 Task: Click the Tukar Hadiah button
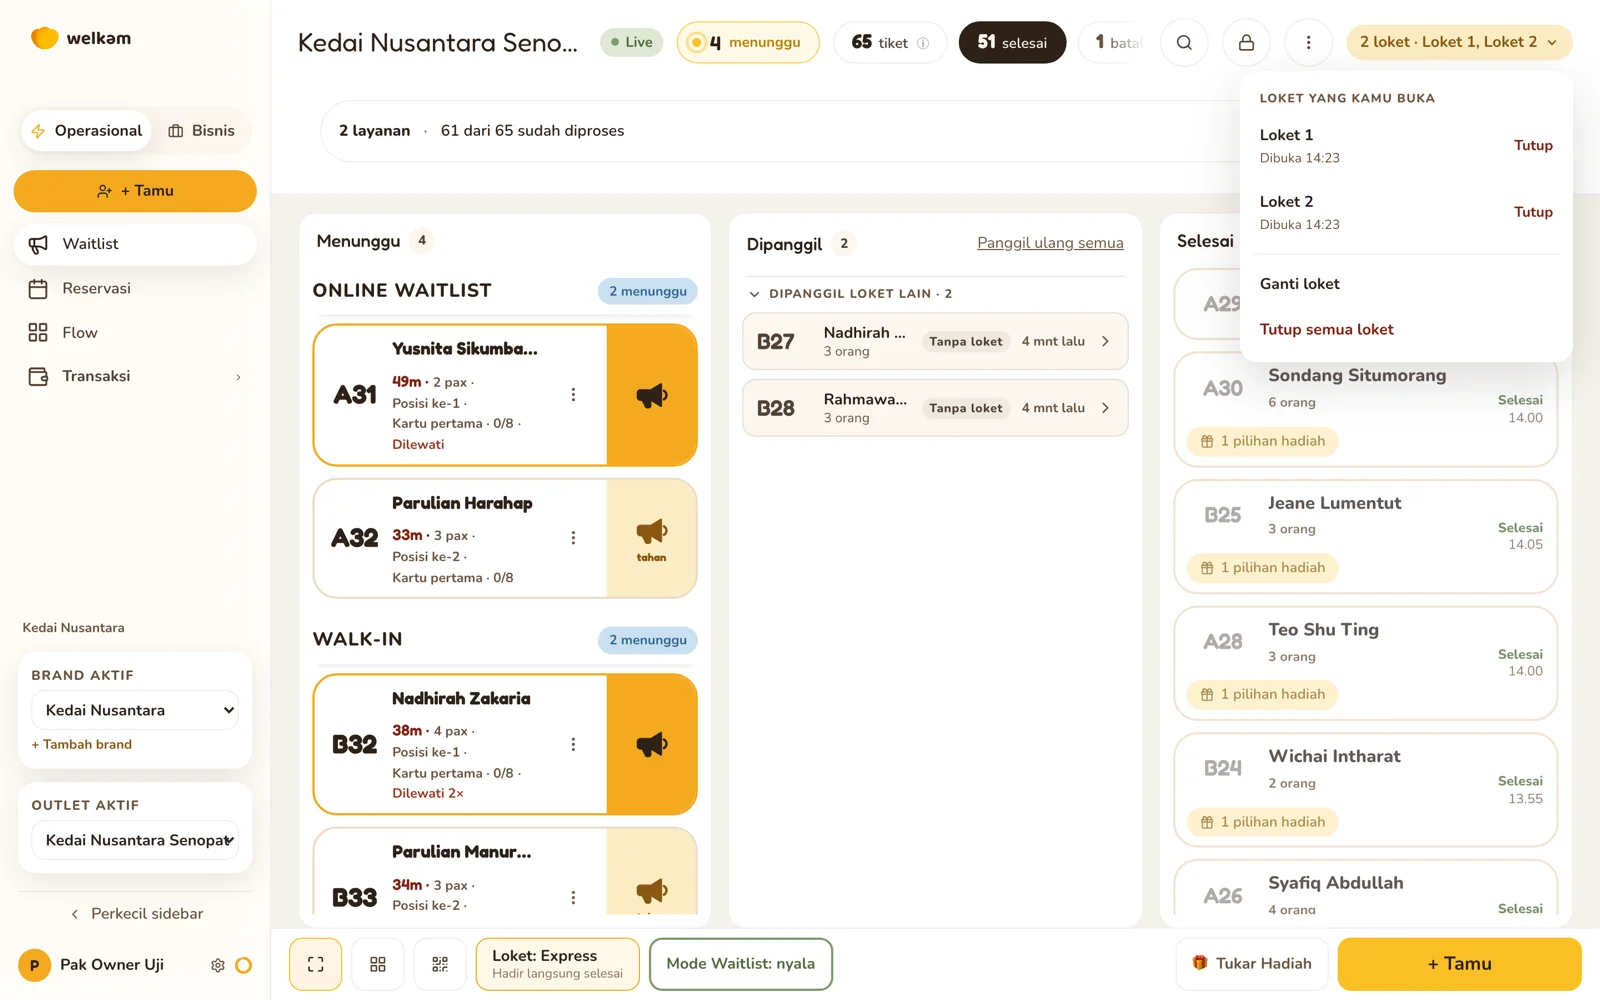1252,964
